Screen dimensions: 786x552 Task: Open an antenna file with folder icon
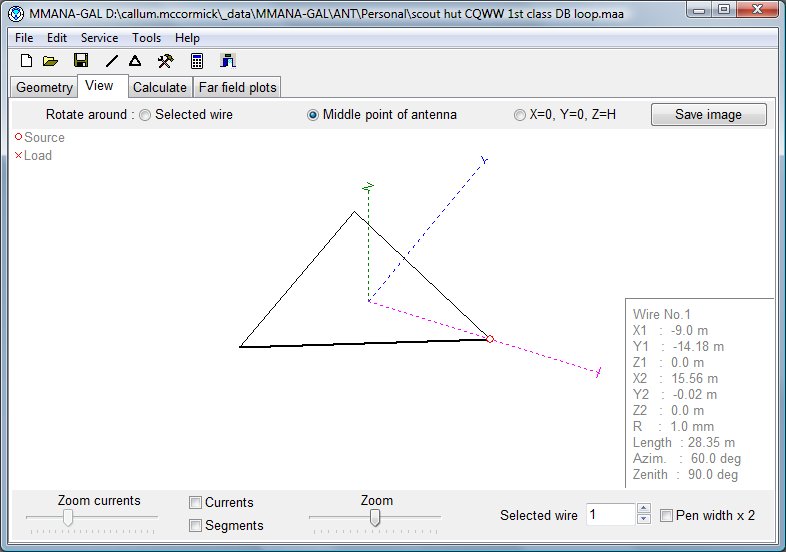tap(50, 61)
